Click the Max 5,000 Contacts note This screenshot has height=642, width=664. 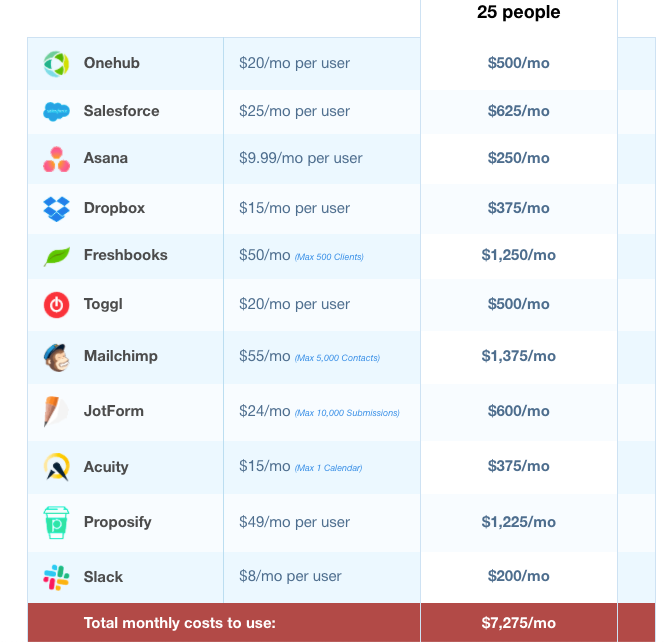(x=337, y=358)
